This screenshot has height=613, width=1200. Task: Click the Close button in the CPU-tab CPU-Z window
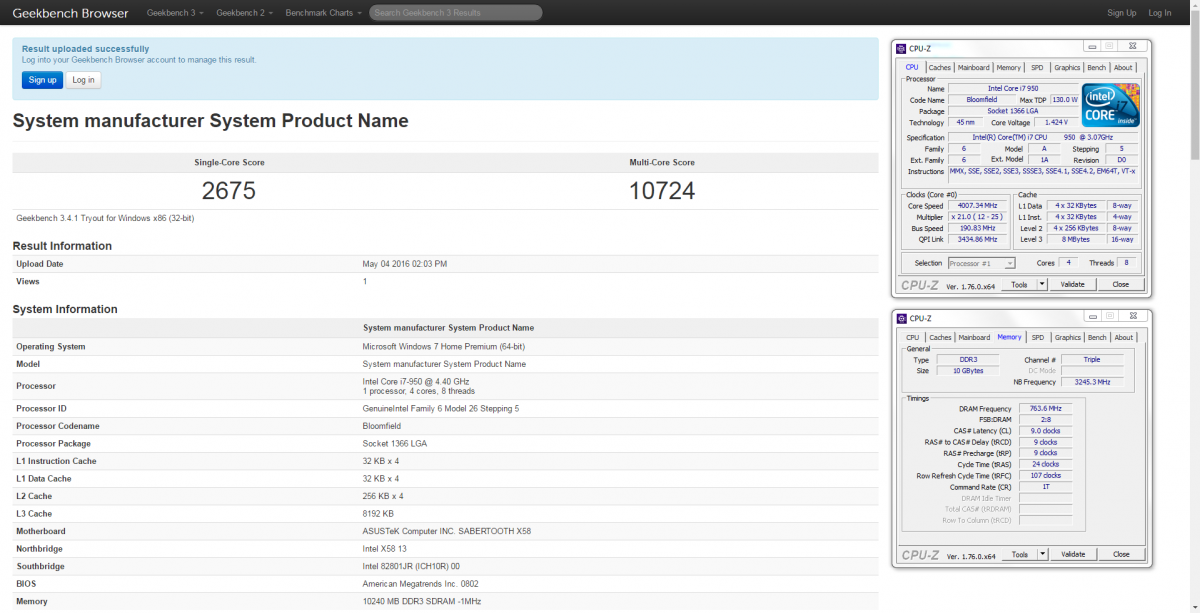click(1121, 284)
